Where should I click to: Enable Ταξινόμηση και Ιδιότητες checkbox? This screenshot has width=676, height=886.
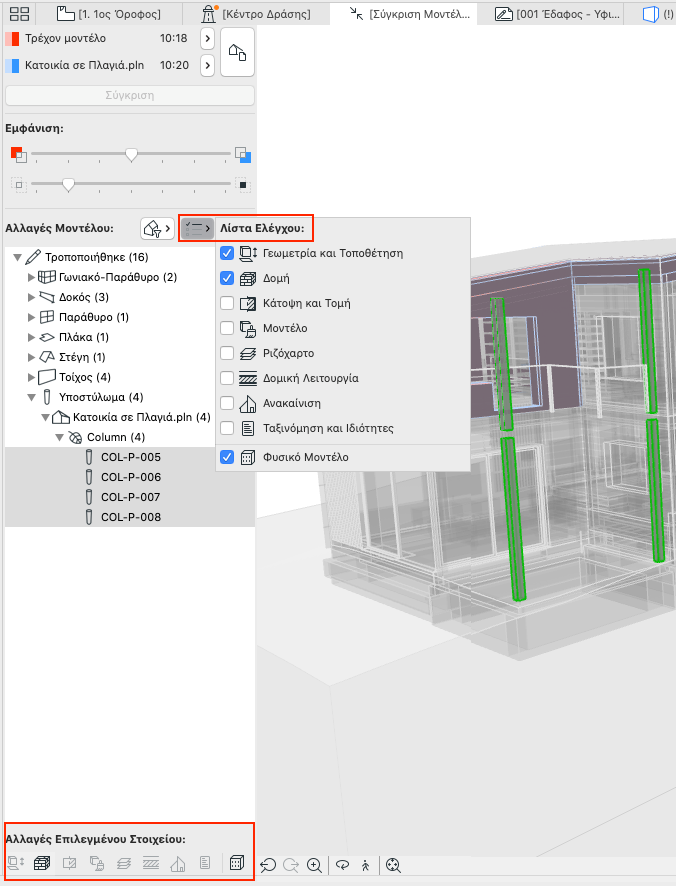click(x=227, y=428)
